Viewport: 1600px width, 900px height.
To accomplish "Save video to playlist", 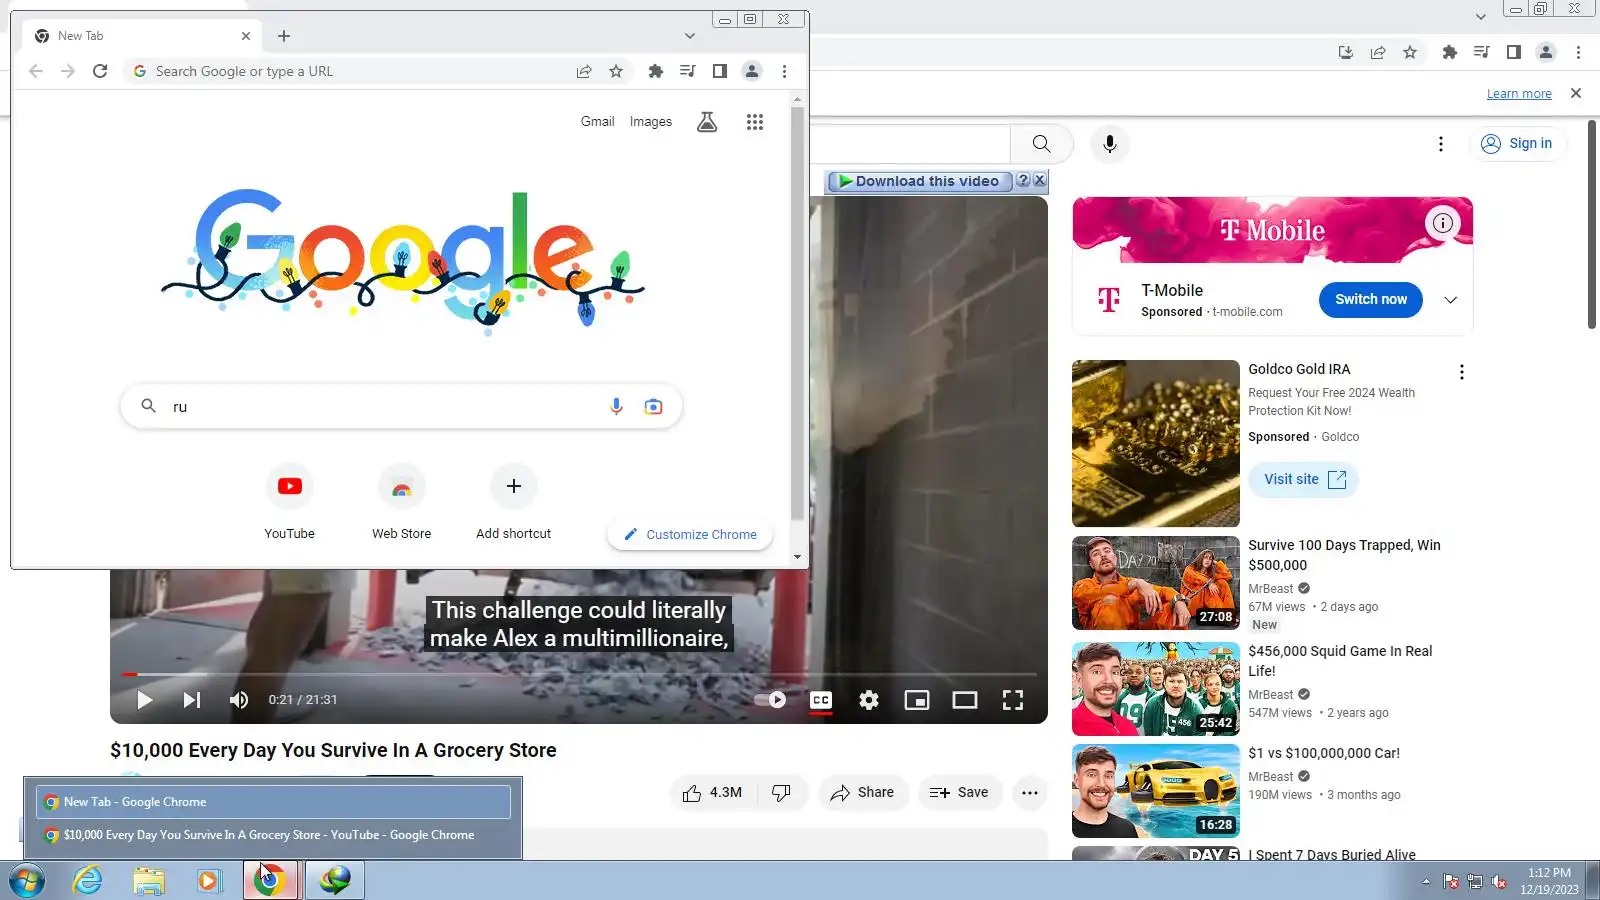I will pos(960,793).
